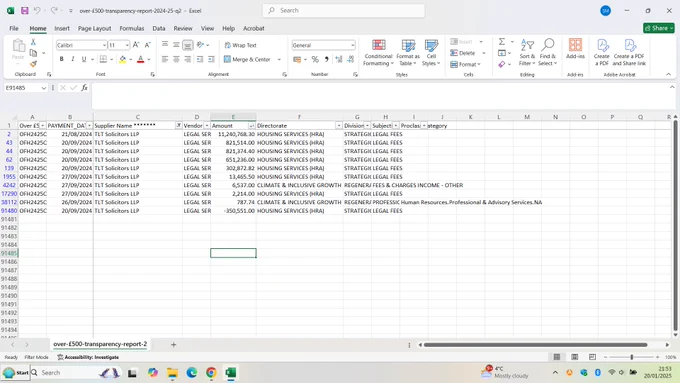Click Accessibility: Investigate status item
Screen dimensions: 680x383
[88, 357]
